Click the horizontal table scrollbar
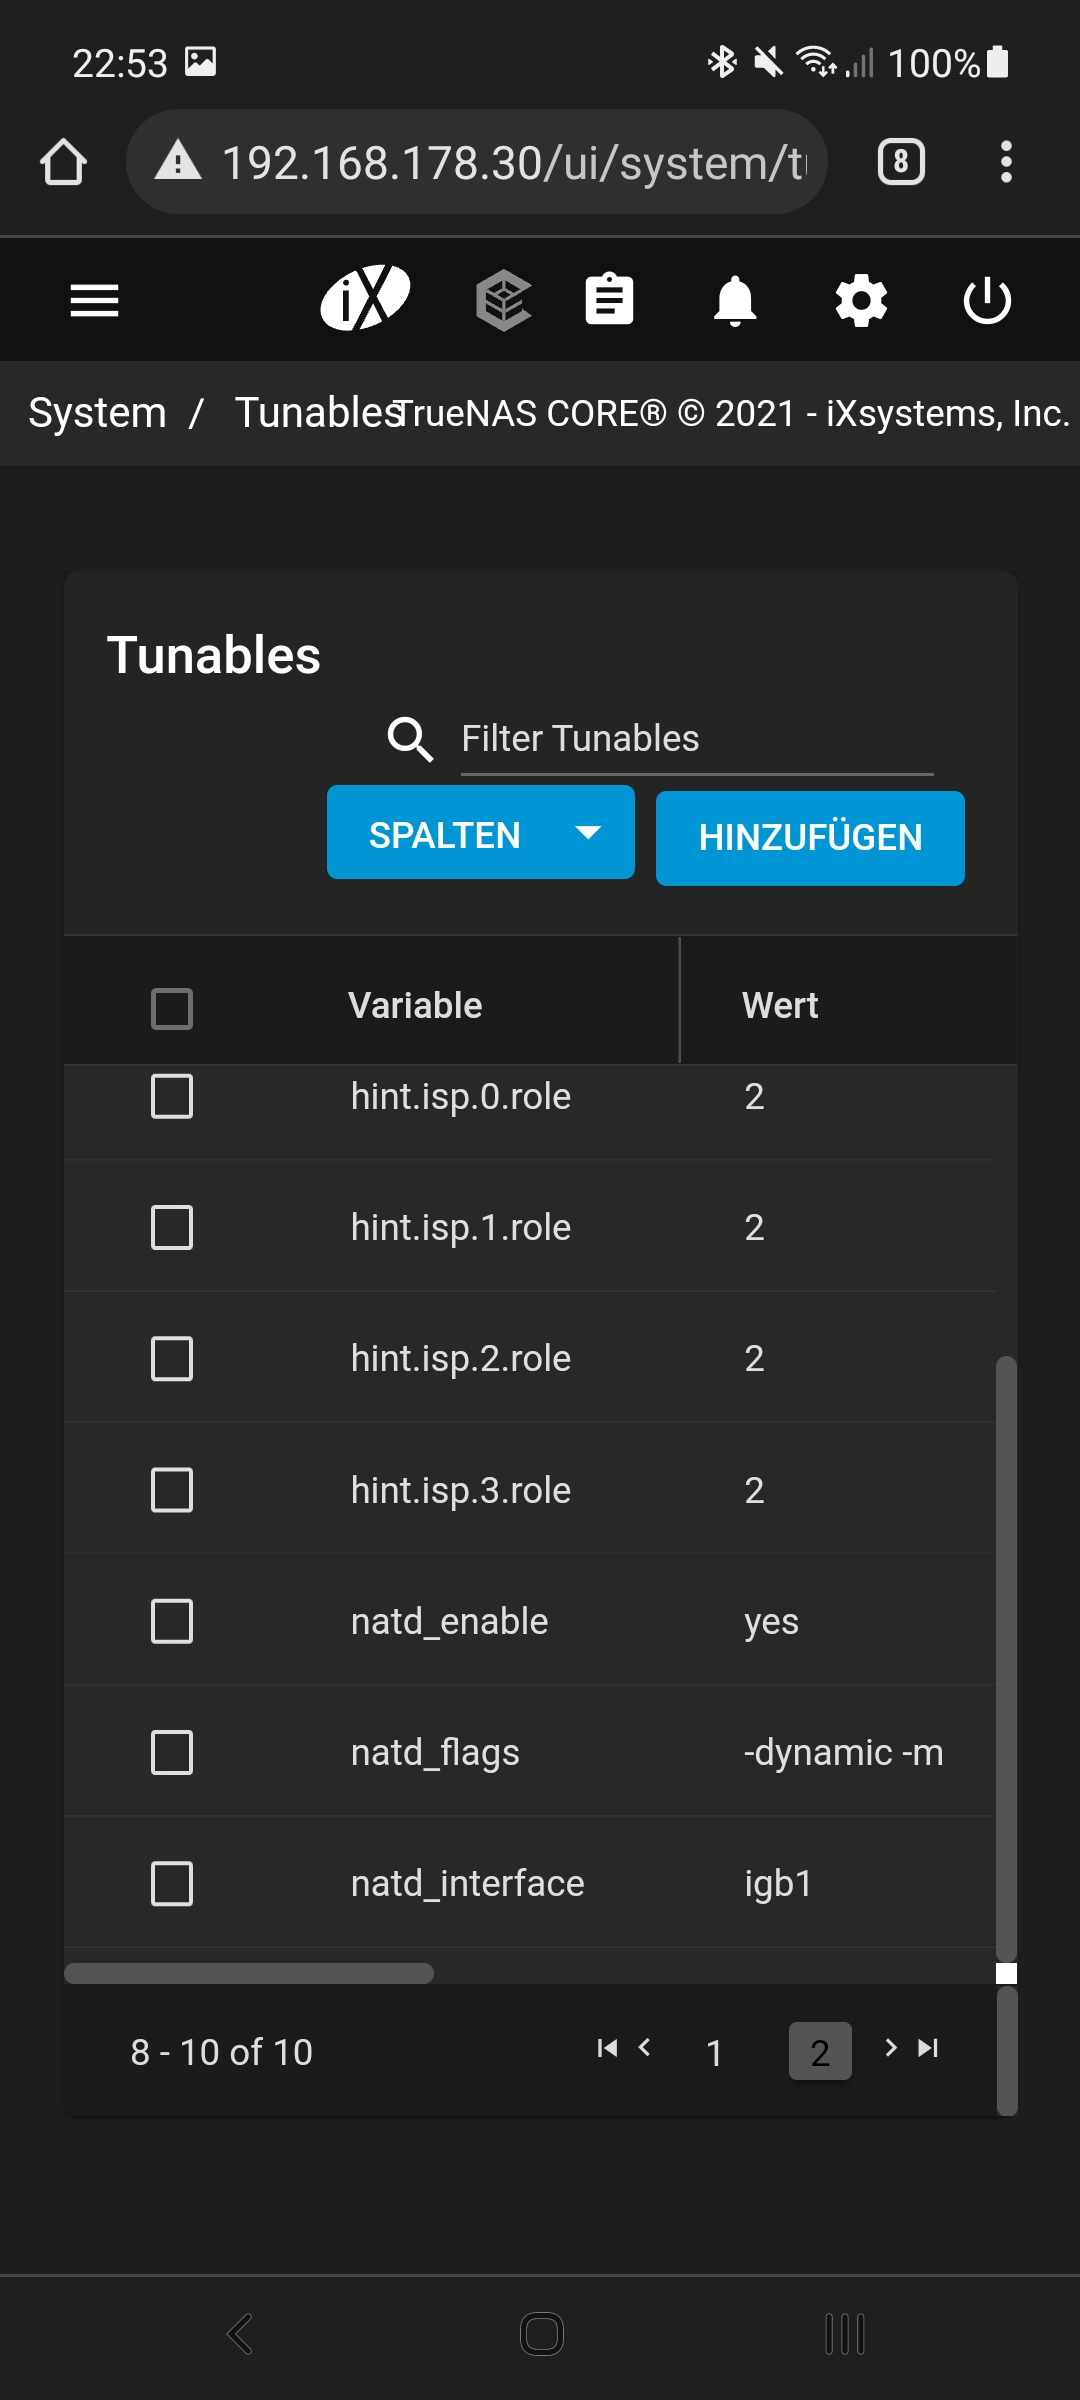The width and height of the screenshot is (1080, 2400). click(249, 1973)
